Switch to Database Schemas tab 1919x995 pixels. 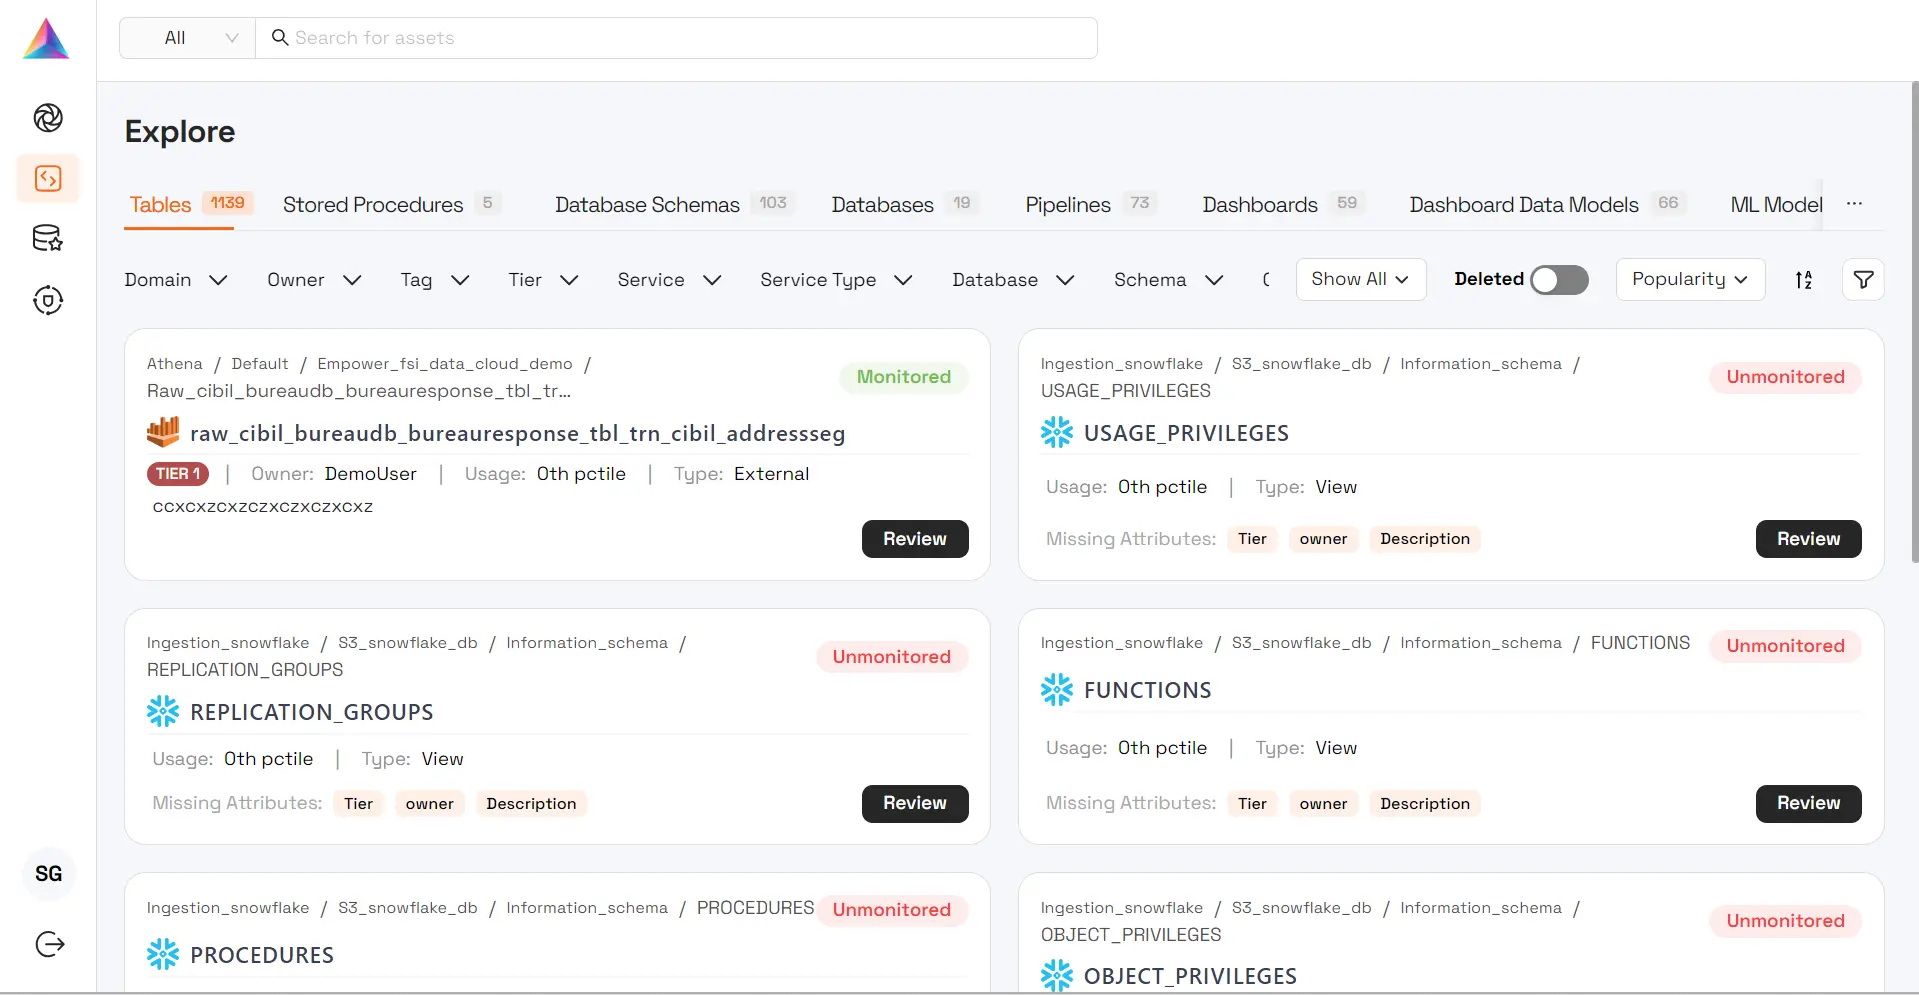[x=673, y=204]
